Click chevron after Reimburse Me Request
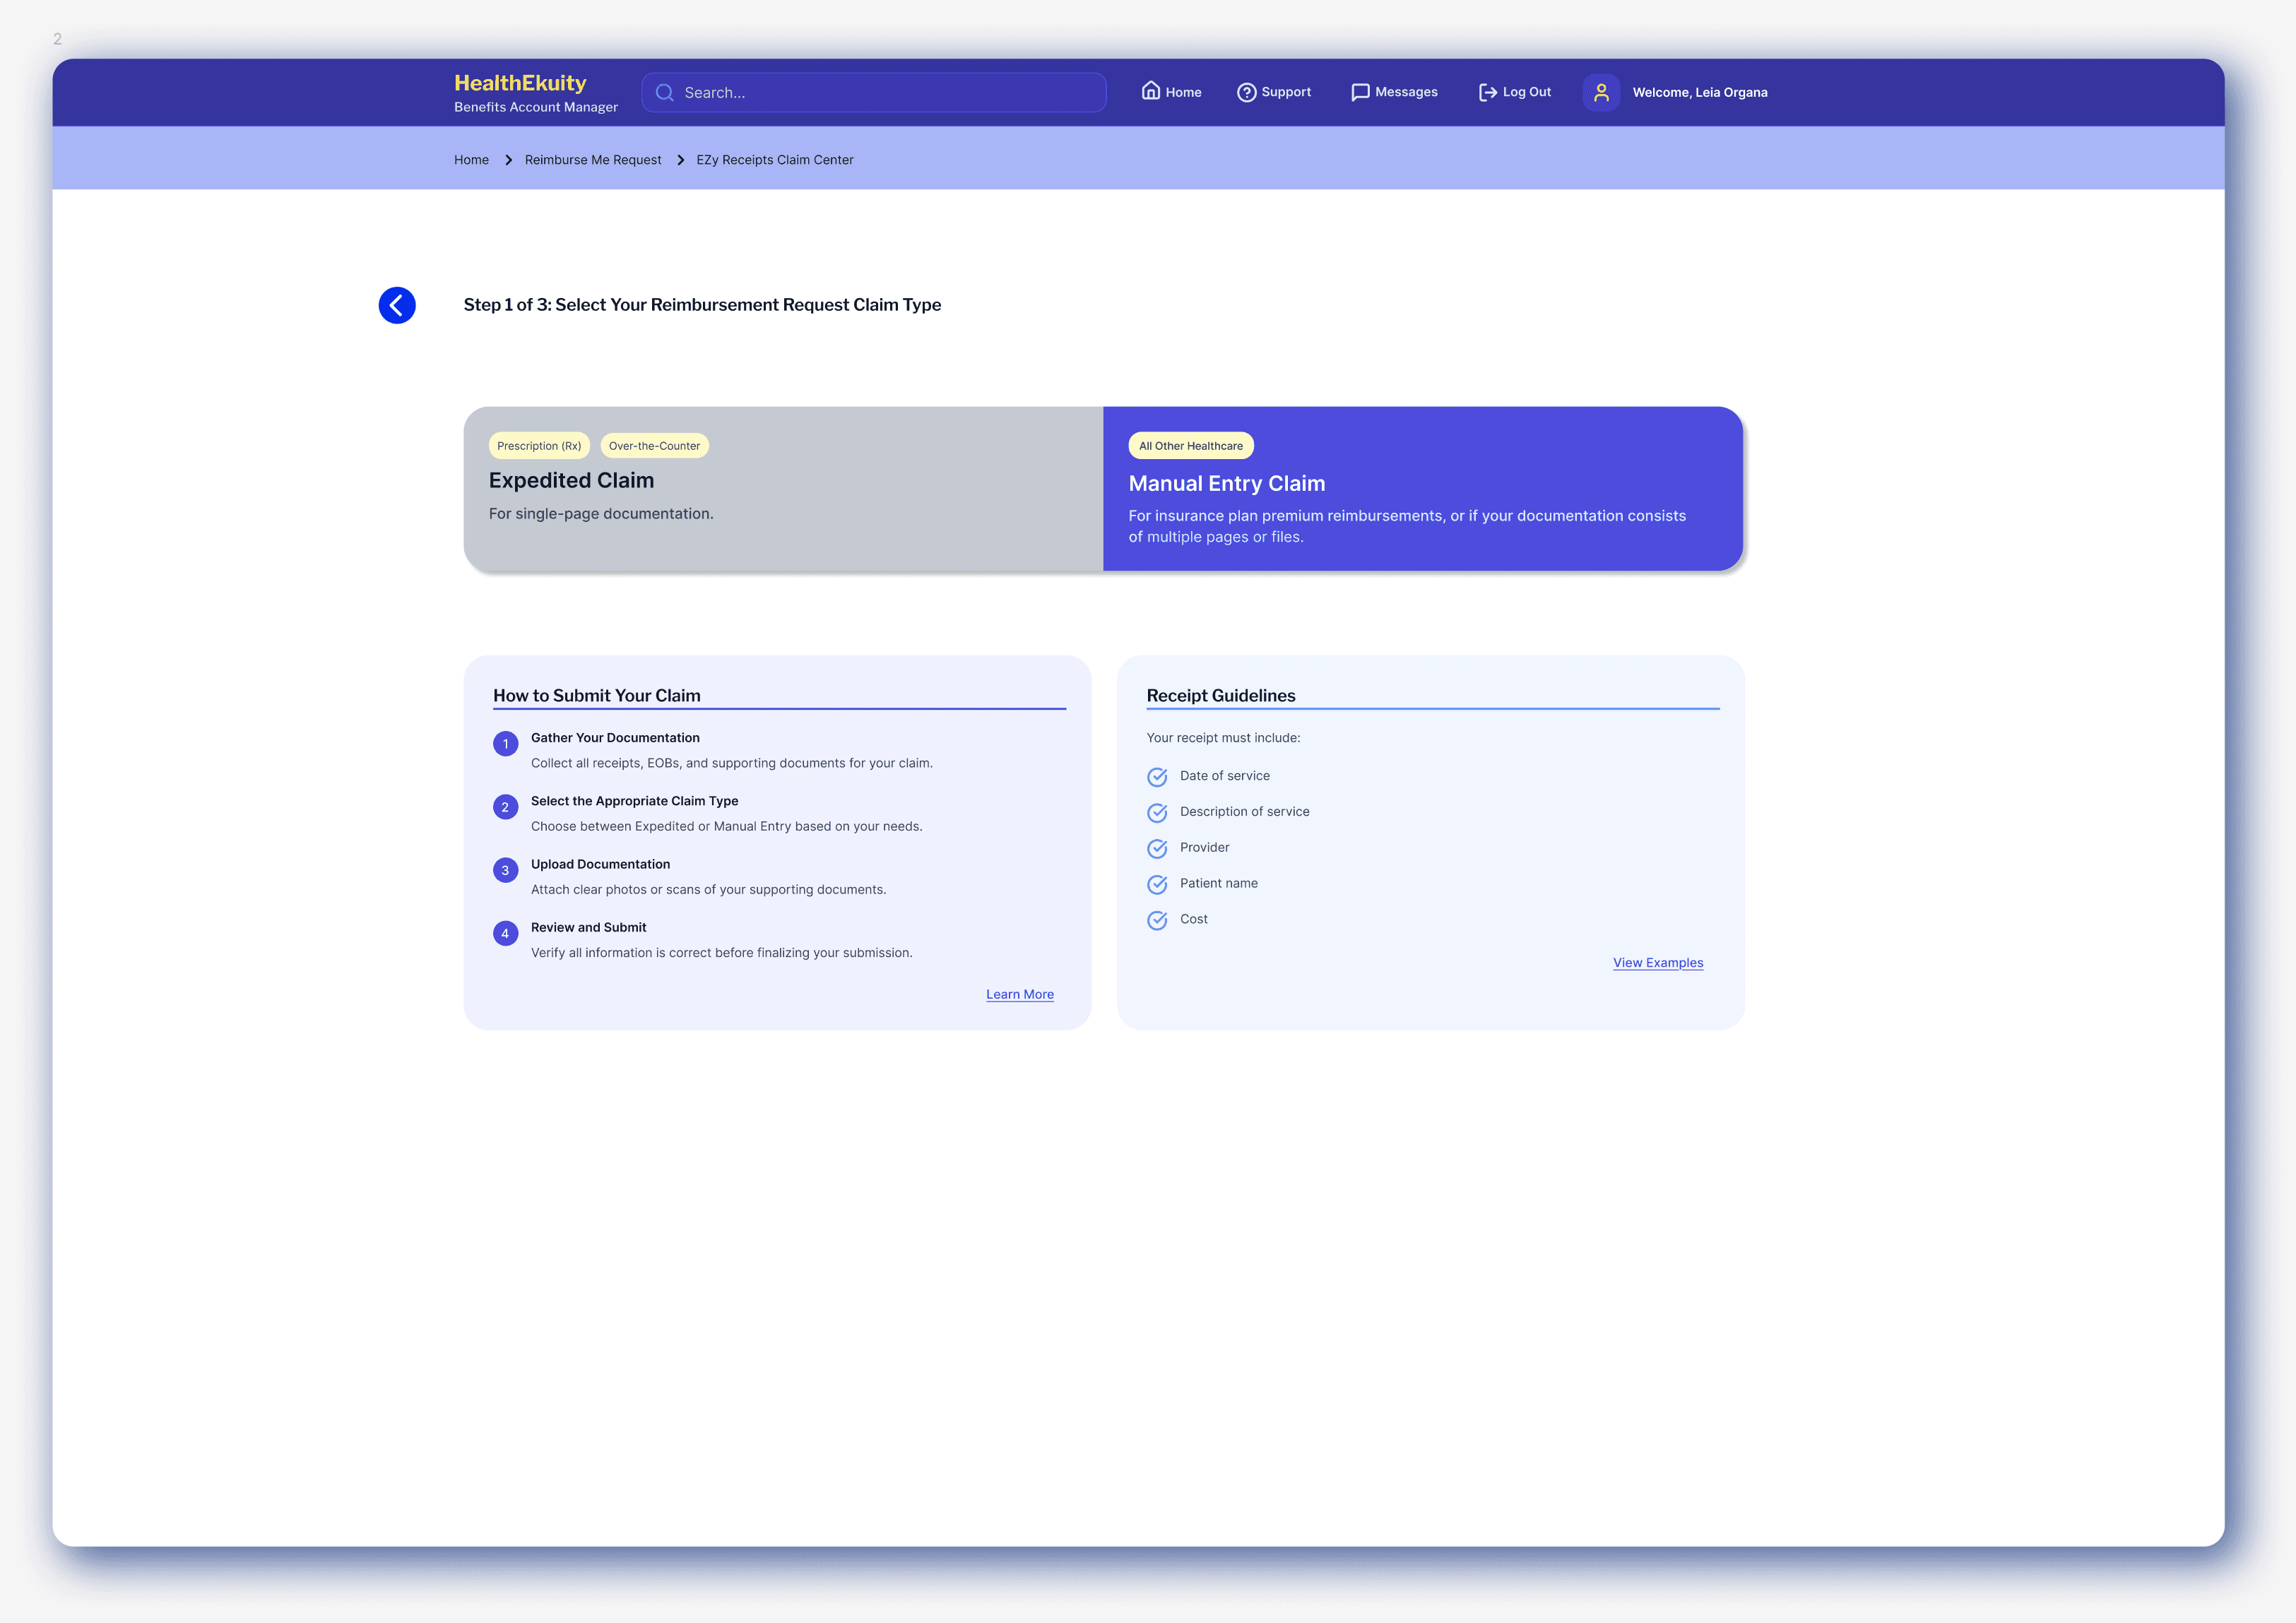 tap(680, 160)
